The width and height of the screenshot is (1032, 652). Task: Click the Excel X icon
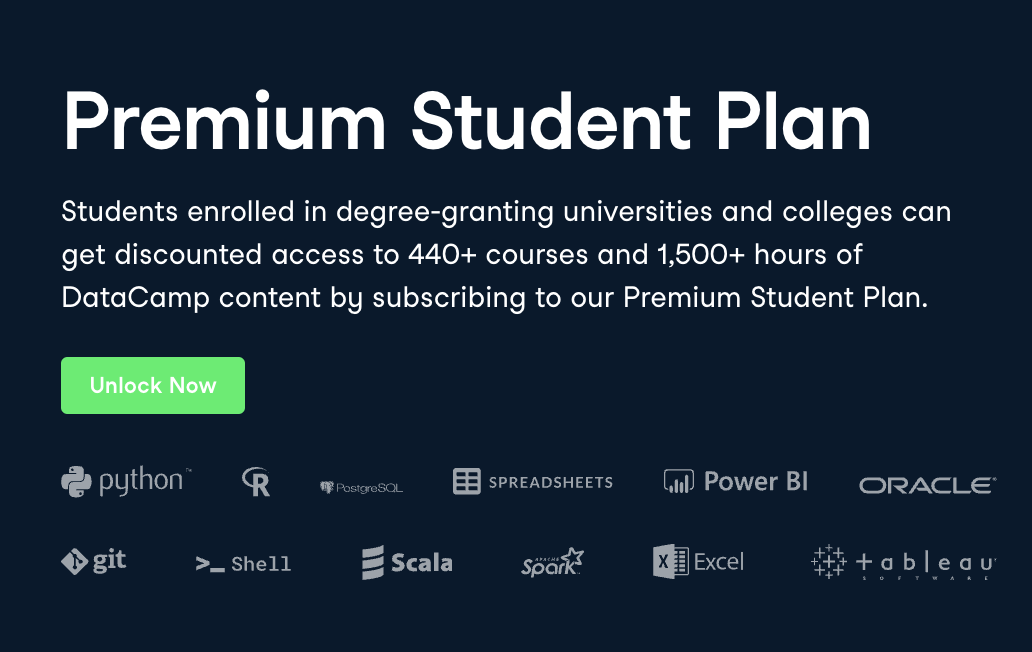point(667,561)
